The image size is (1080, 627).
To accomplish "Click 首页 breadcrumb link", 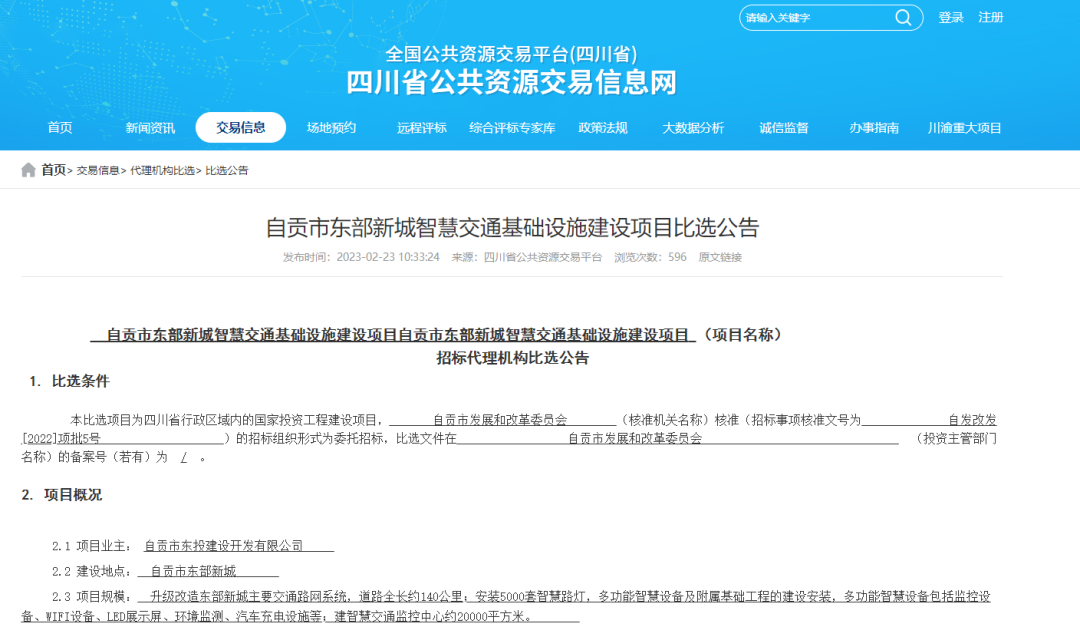I will [54, 170].
